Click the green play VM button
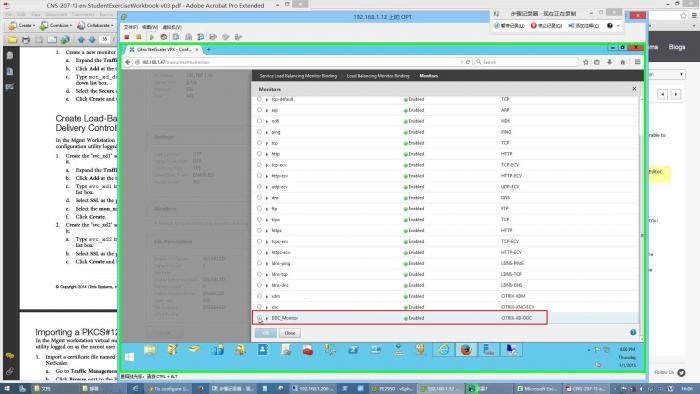This screenshot has height=394, width=700. pyautogui.click(x=151, y=37)
